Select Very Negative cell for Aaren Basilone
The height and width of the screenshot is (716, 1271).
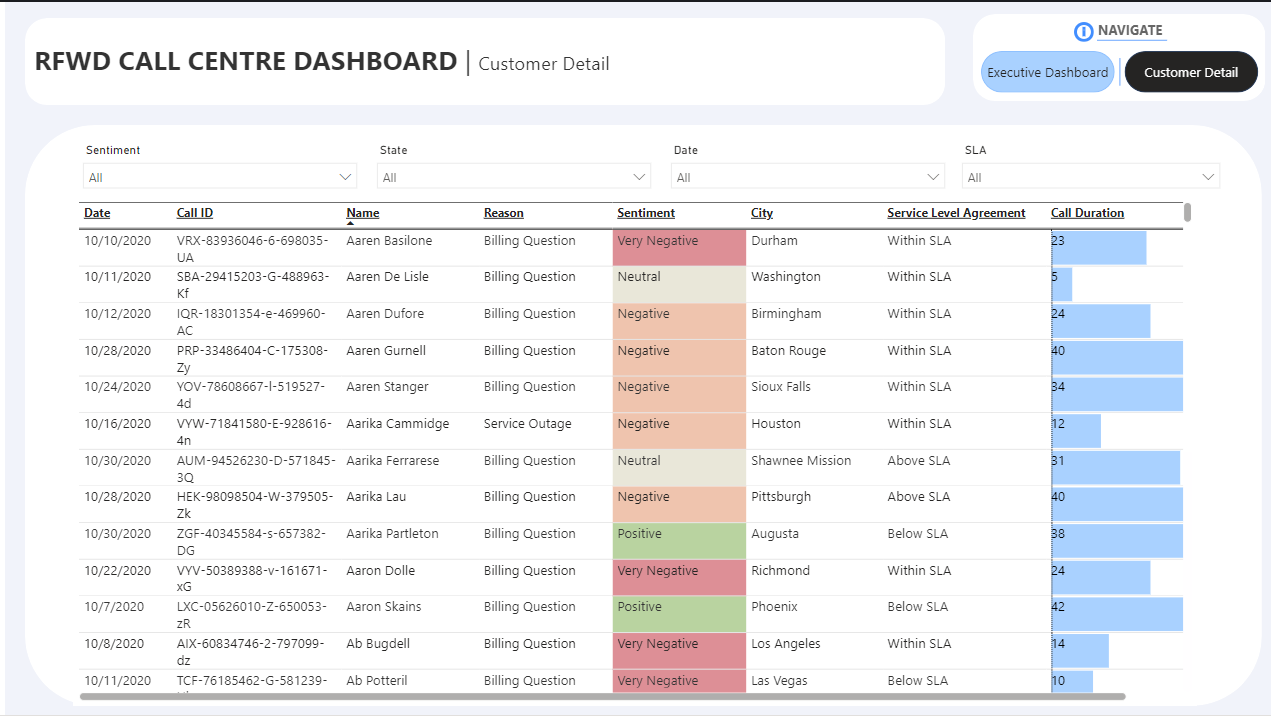679,248
